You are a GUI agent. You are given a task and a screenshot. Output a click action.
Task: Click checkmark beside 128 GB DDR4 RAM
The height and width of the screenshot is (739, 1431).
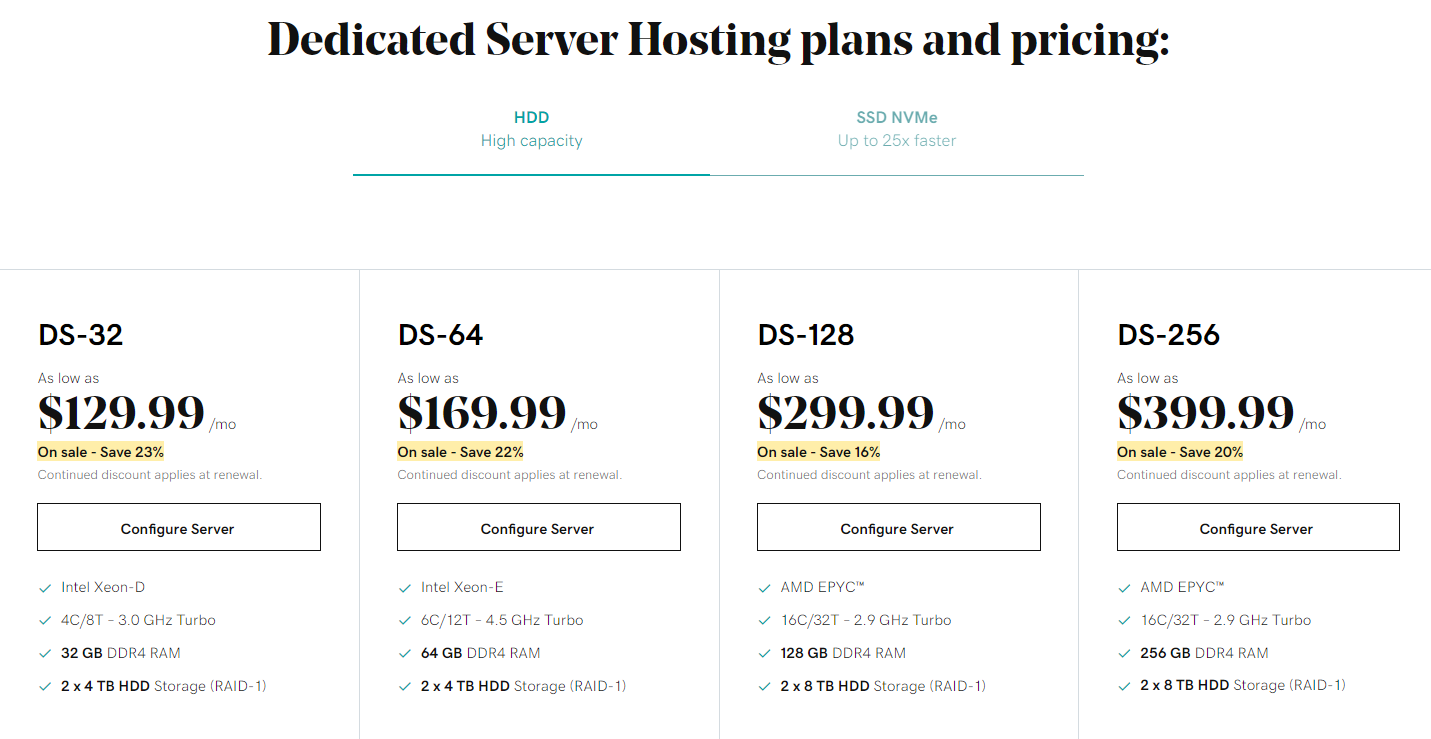(x=765, y=654)
